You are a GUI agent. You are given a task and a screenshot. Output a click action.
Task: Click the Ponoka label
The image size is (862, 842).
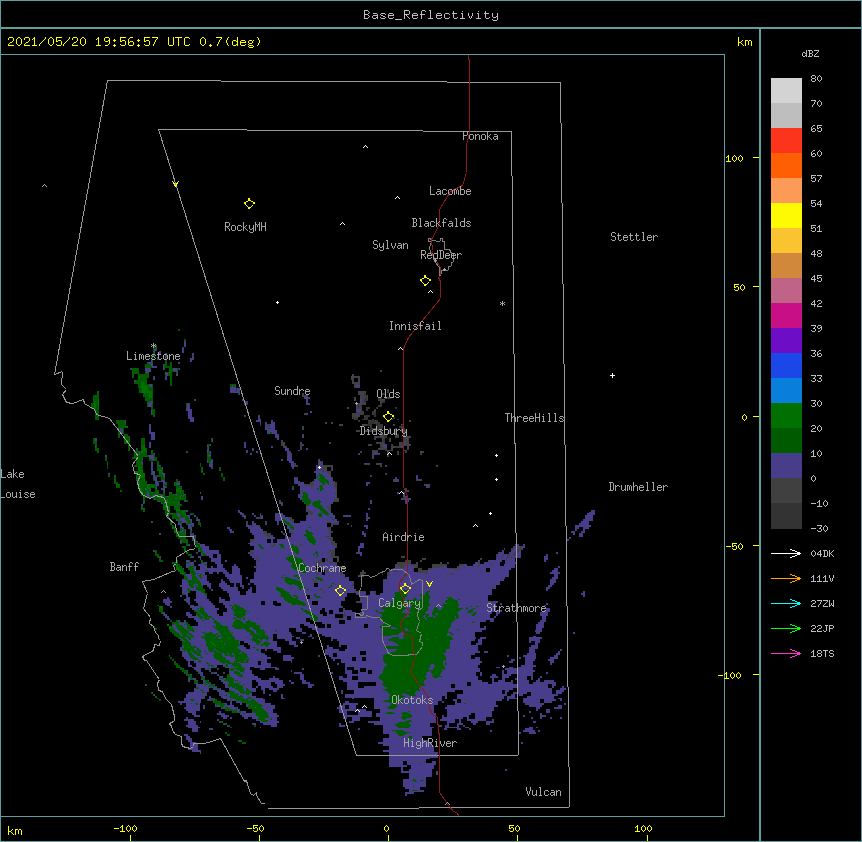(x=480, y=136)
